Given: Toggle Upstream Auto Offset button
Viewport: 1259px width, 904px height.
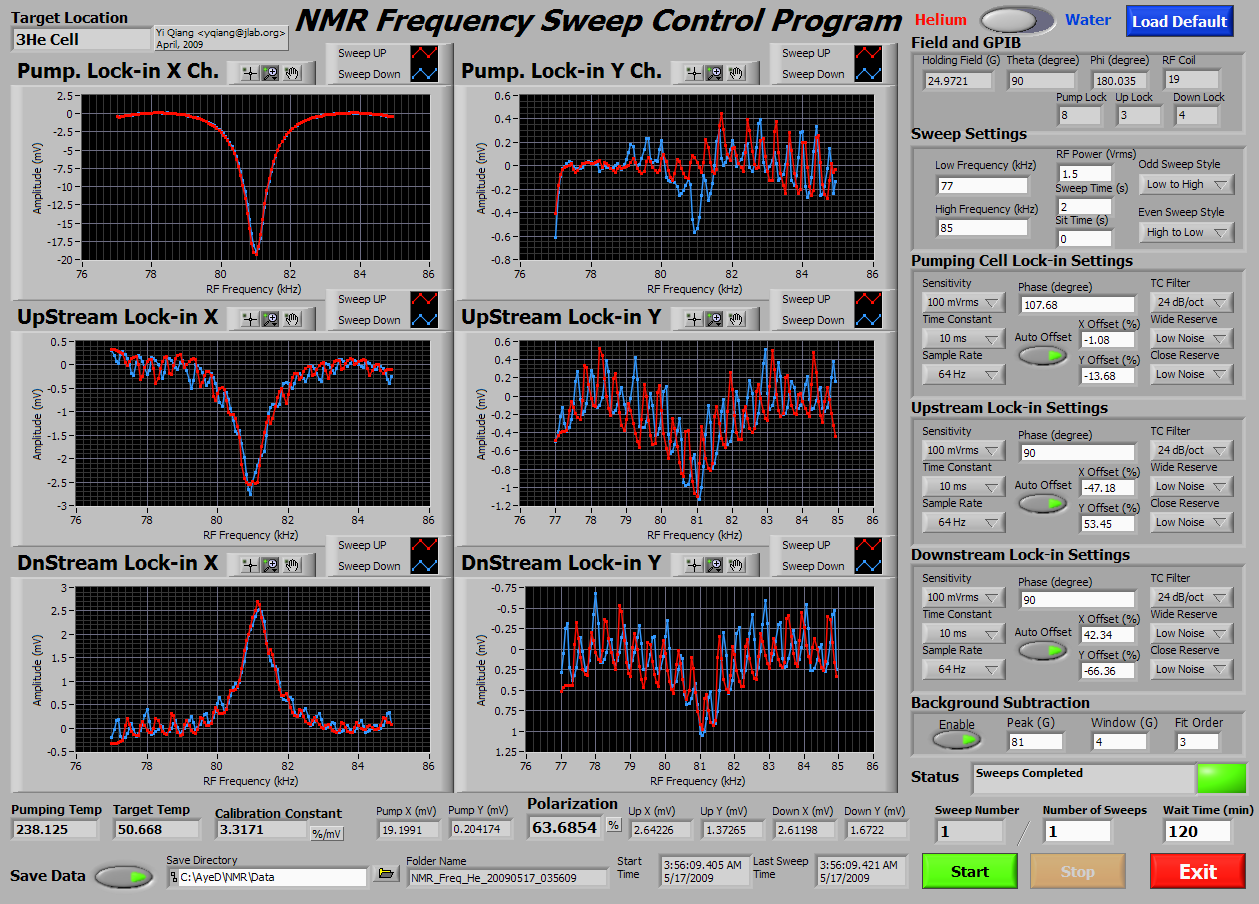Looking at the screenshot, I should click(x=1043, y=503).
